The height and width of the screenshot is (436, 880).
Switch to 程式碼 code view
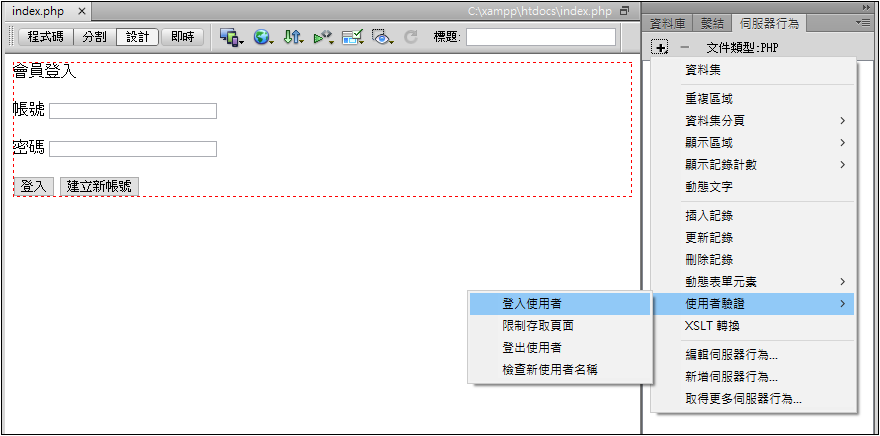click(x=45, y=37)
